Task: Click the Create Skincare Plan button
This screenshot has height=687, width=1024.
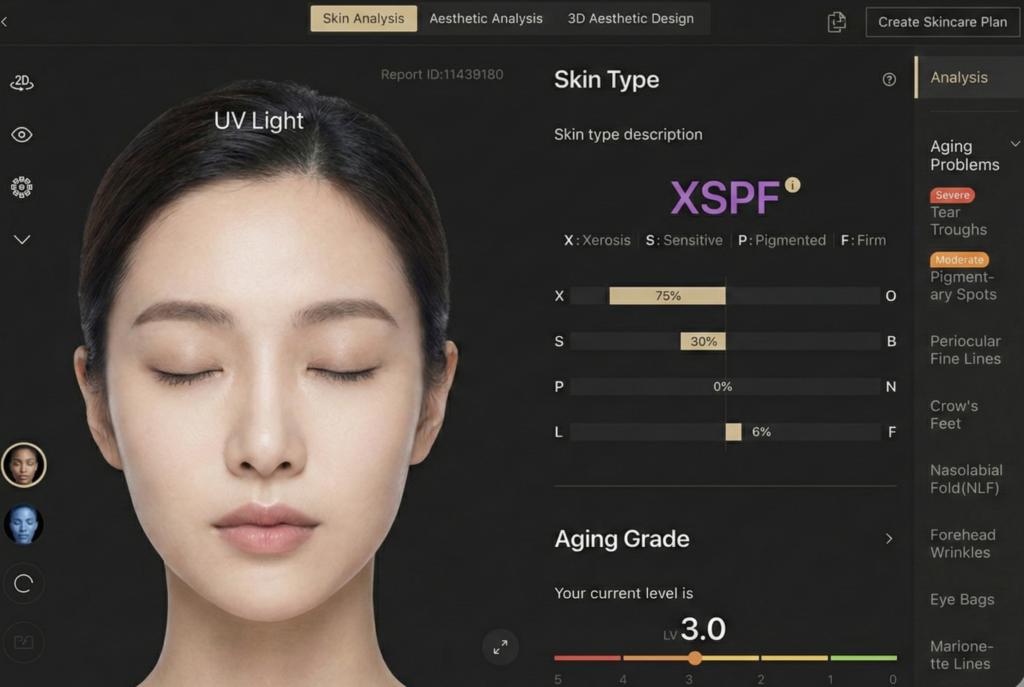Action: tap(942, 22)
